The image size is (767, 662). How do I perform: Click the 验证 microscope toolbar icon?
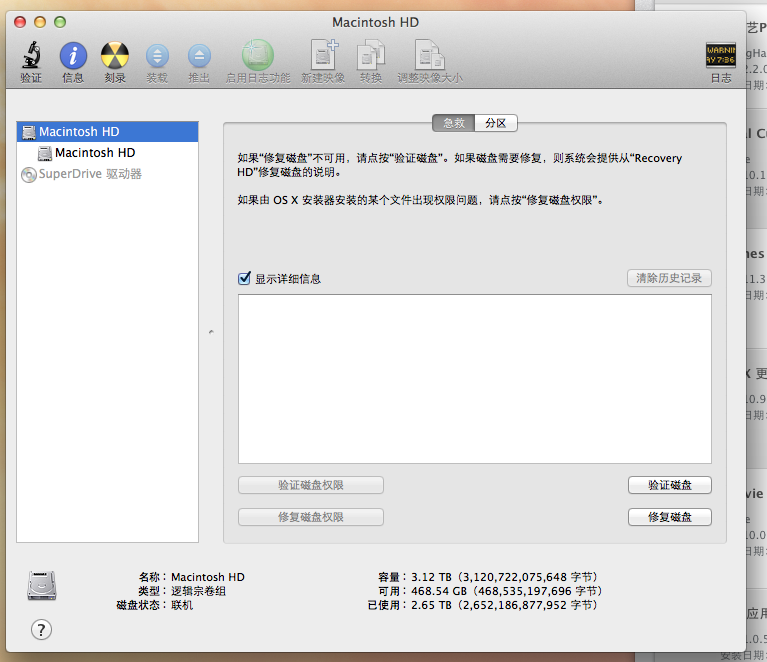point(31,56)
